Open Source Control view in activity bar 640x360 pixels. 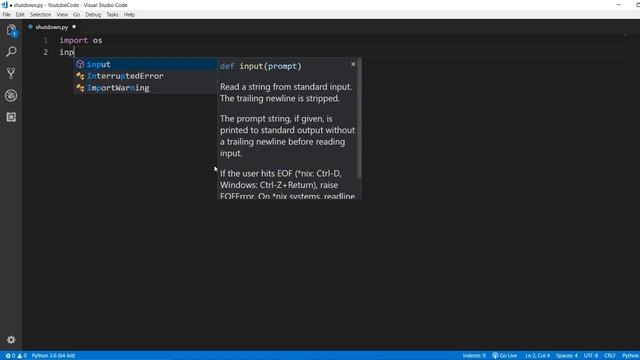11,73
